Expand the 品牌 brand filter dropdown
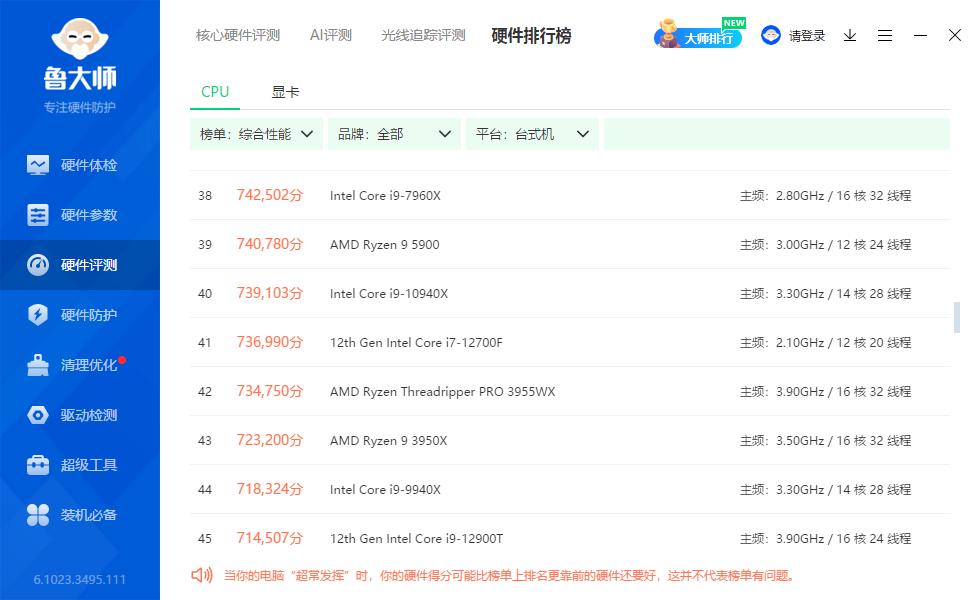 [394, 133]
